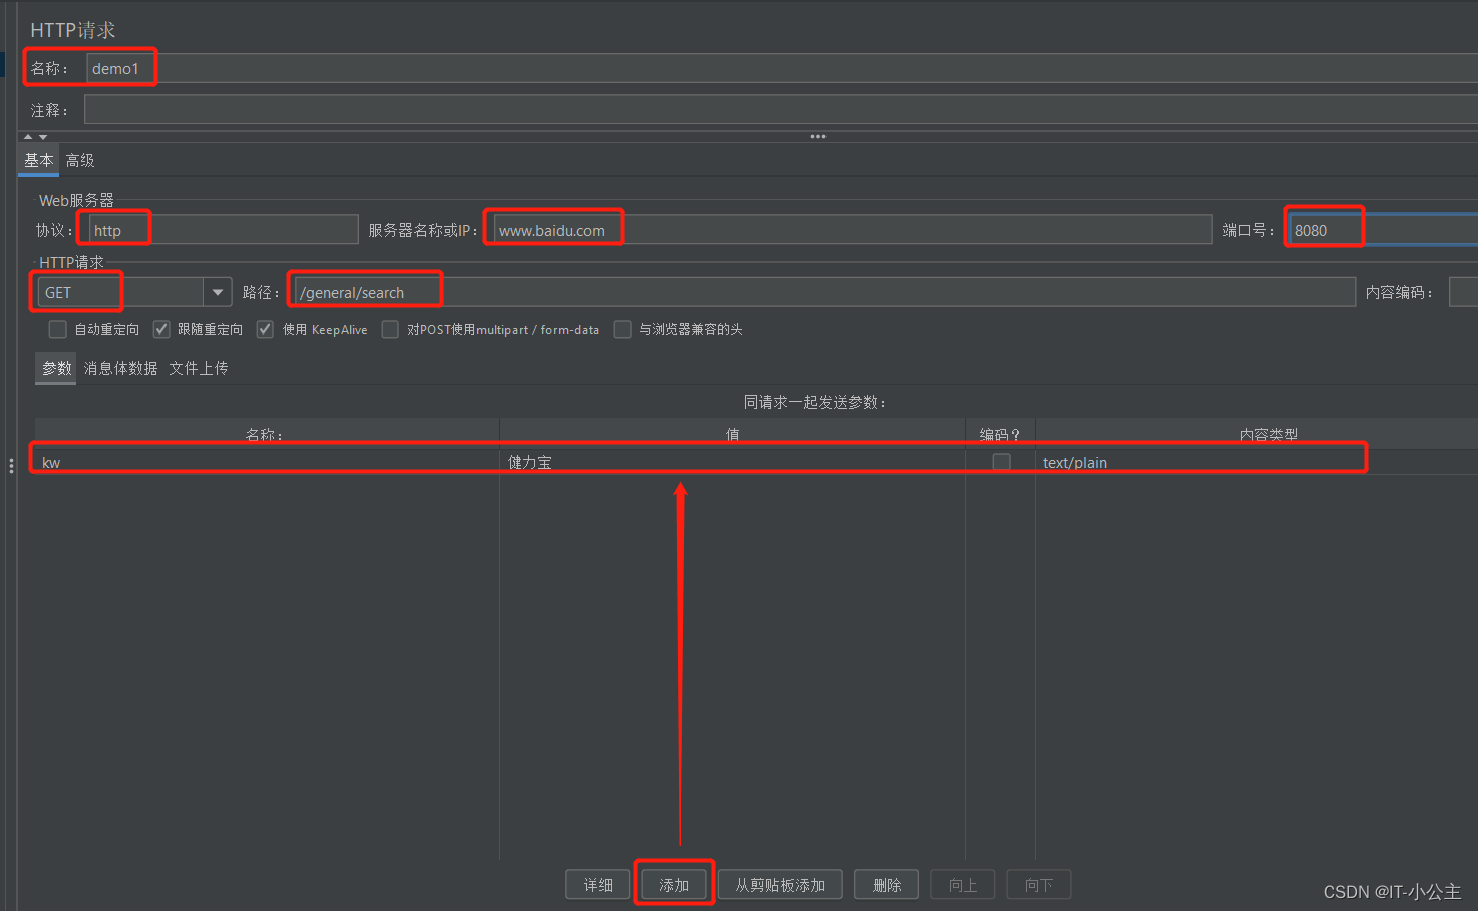Switch to the 高级 tab
The height and width of the screenshot is (911, 1478).
coord(80,160)
